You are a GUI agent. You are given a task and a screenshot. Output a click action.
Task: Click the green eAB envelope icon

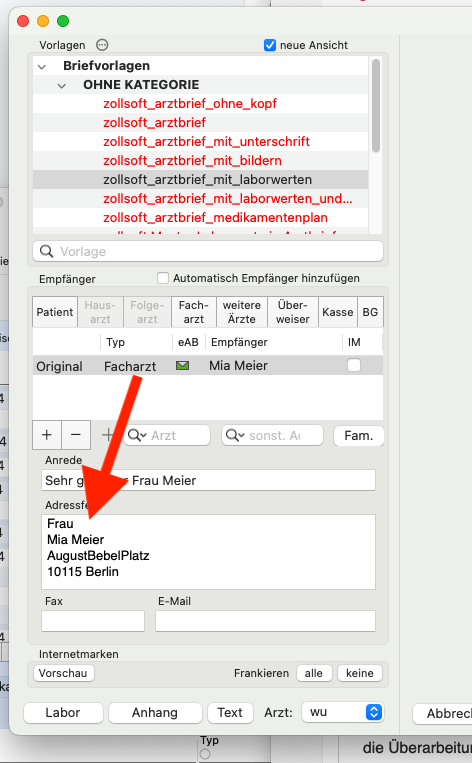182,365
